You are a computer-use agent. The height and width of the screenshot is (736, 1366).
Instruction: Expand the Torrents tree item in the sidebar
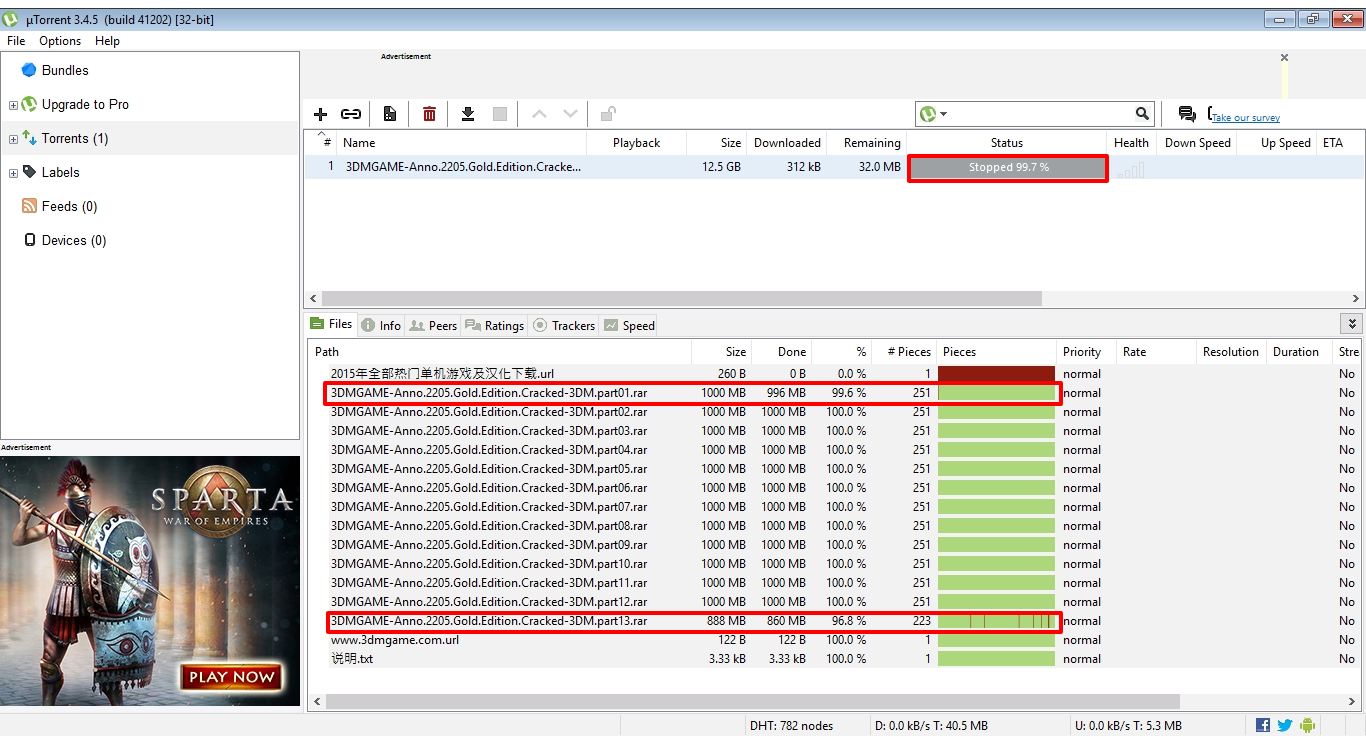(13, 138)
